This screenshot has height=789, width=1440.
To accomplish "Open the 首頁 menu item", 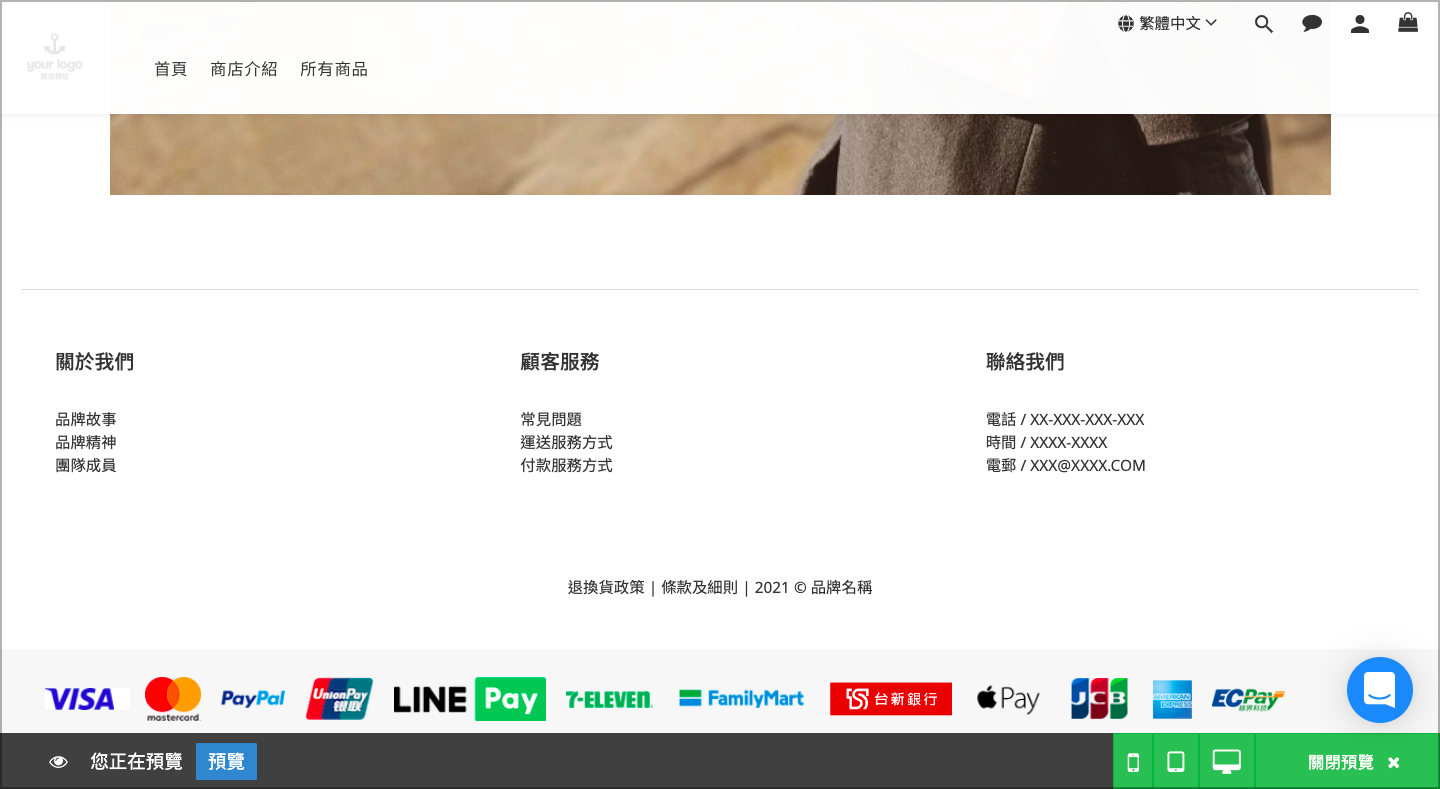I will click(170, 69).
